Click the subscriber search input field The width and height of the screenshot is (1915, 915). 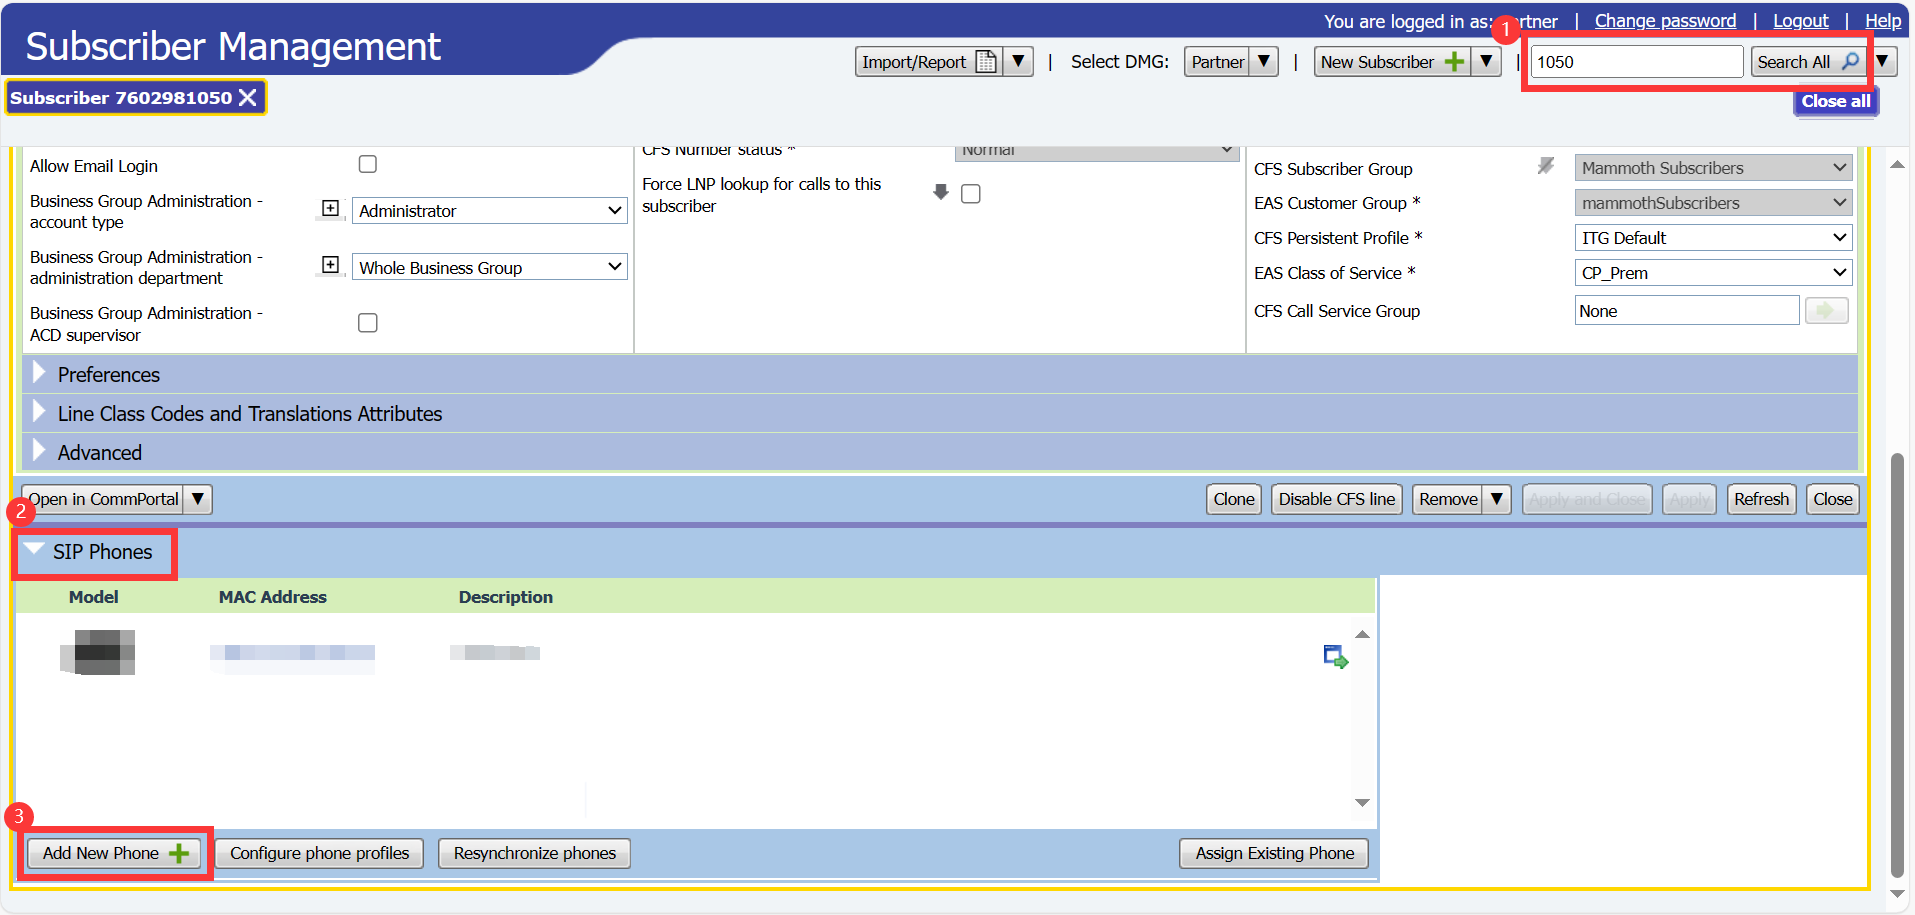[x=1636, y=62]
